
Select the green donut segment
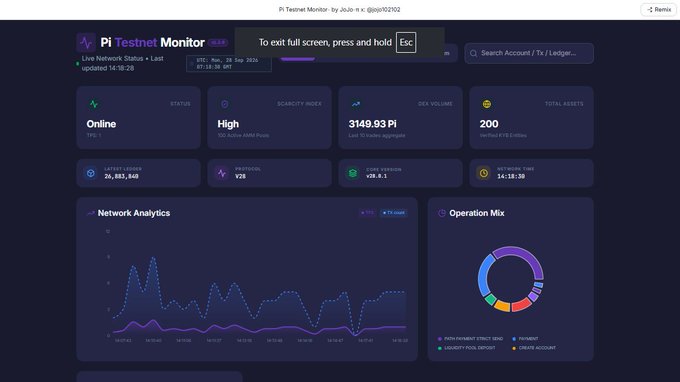point(490,299)
